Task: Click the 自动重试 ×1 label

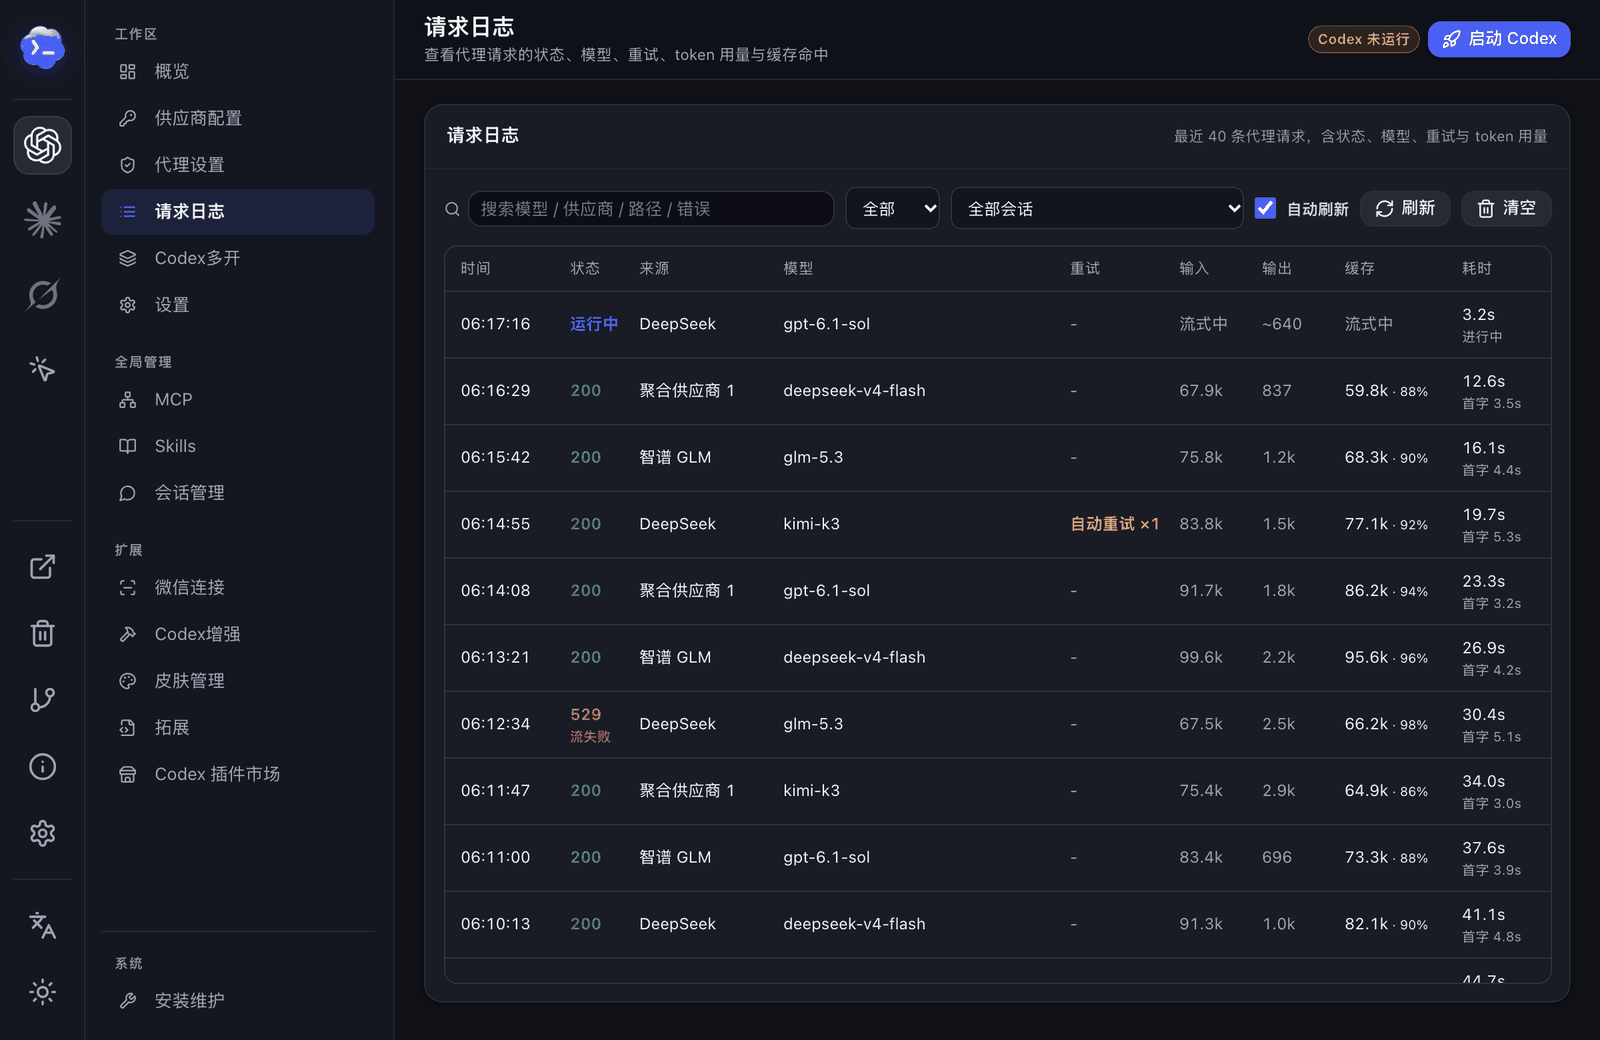Action: 1115,524
